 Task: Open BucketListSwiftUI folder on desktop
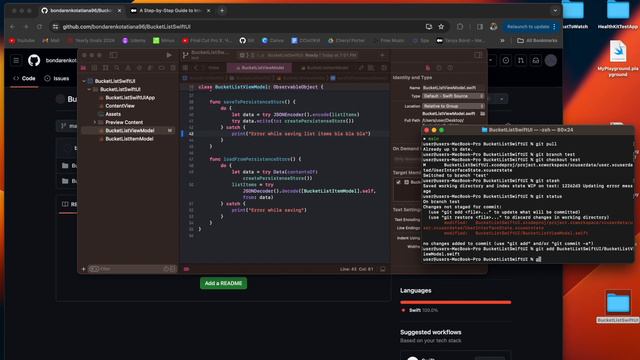click(618, 307)
